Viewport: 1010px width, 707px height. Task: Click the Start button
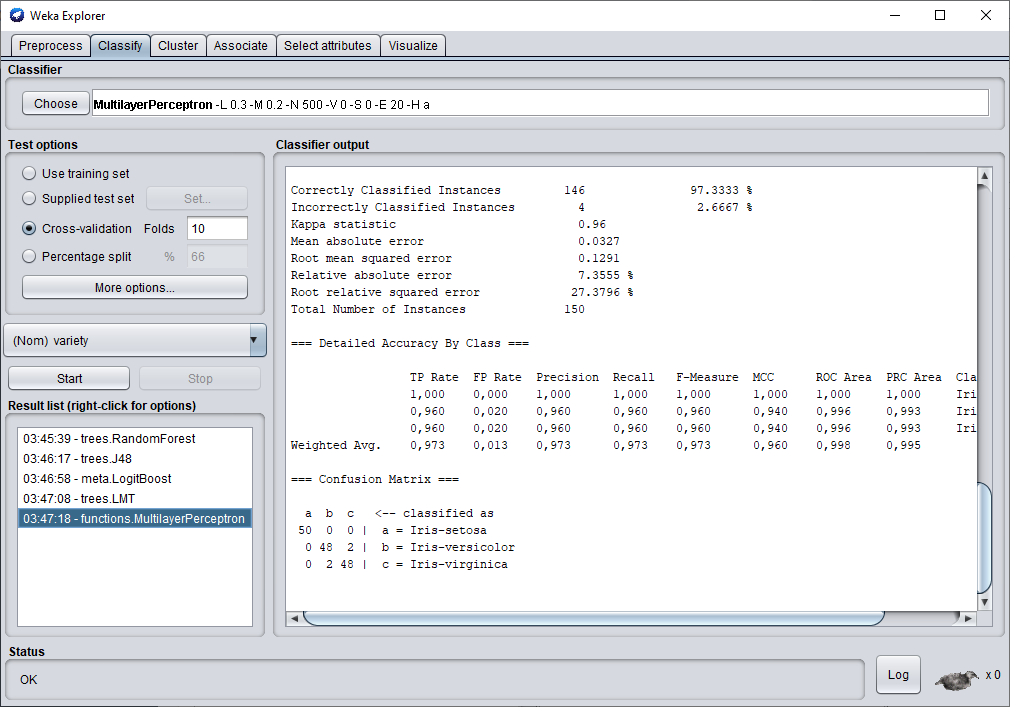69,379
